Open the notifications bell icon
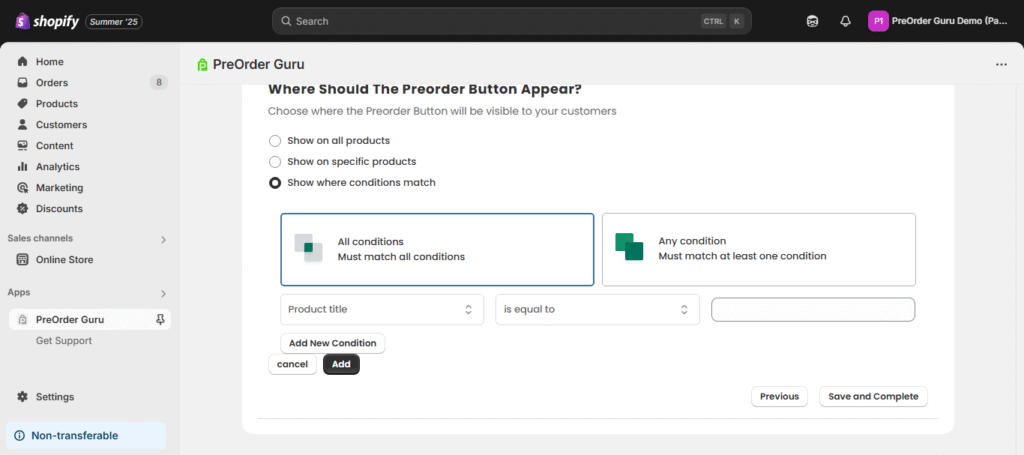This screenshot has width=1024, height=455. click(845, 21)
